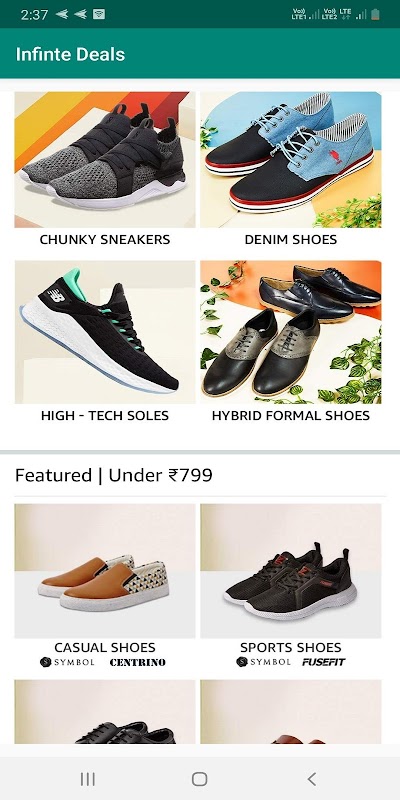The height and width of the screenshot is (800, 400).
Task: Open the Hybrid Formal Shoes image
Action: click(291, 332)
